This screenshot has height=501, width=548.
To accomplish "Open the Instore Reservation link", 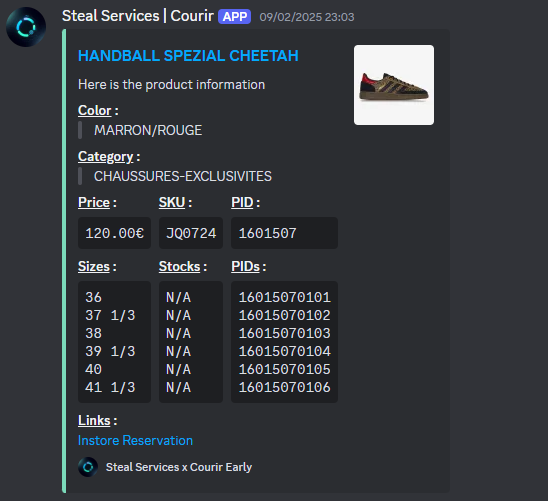I will click(135, 440).
